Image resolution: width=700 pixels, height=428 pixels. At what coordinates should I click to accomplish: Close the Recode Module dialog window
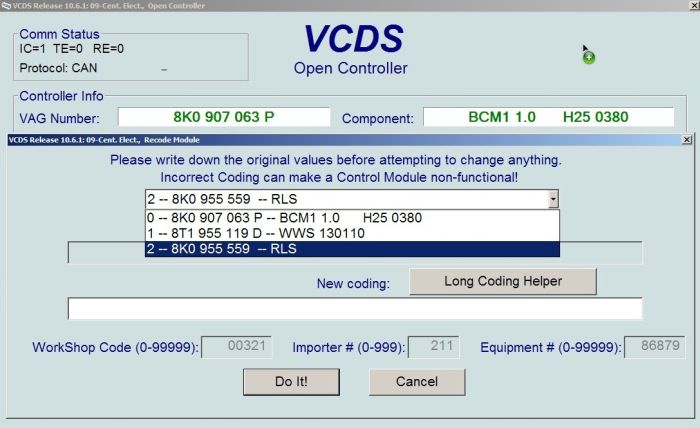(687, 140)
